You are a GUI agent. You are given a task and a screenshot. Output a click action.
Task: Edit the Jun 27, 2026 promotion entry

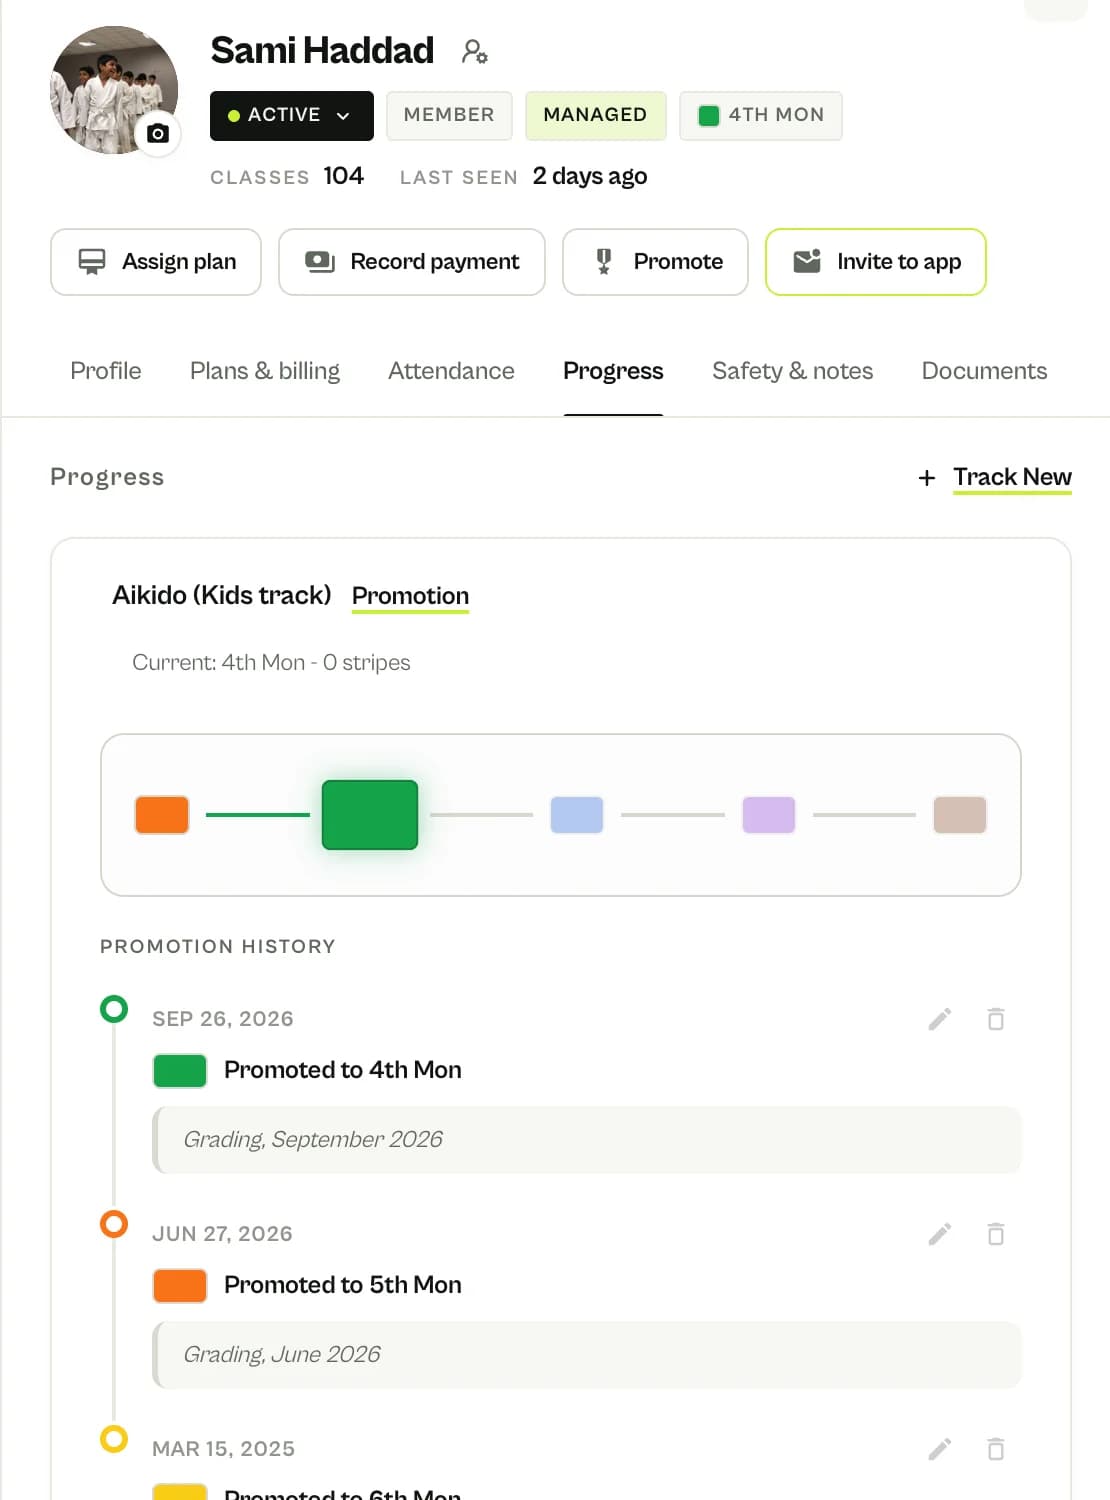click(x=940, y=1234)
